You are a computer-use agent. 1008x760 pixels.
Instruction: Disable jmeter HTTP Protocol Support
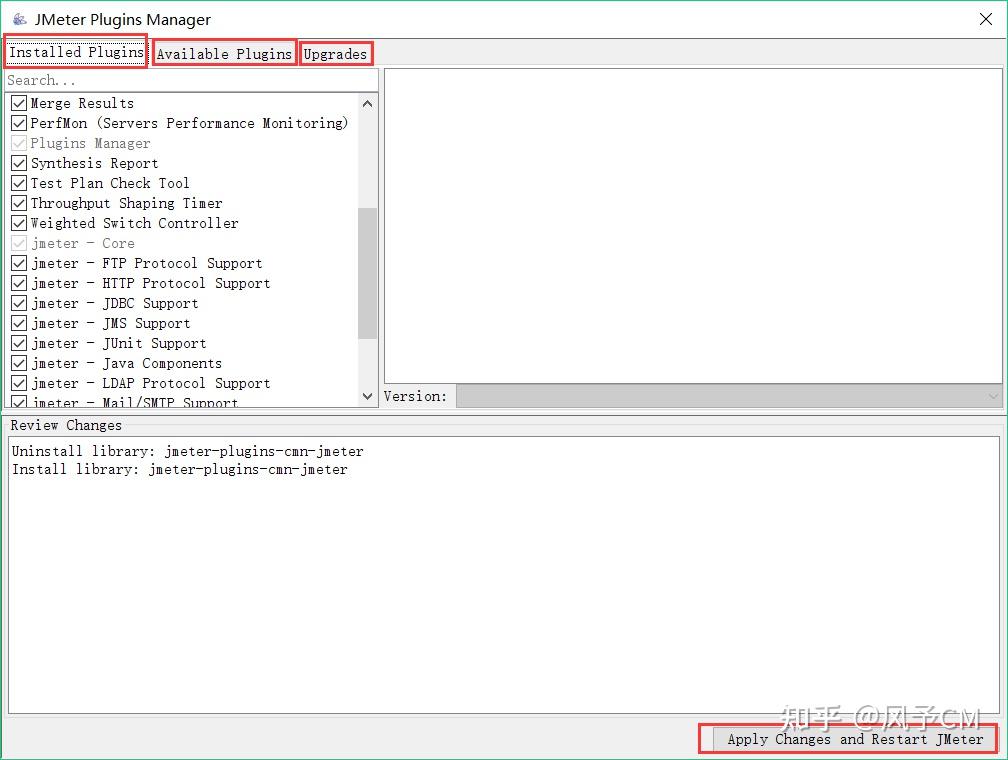(x=18, y=282)
